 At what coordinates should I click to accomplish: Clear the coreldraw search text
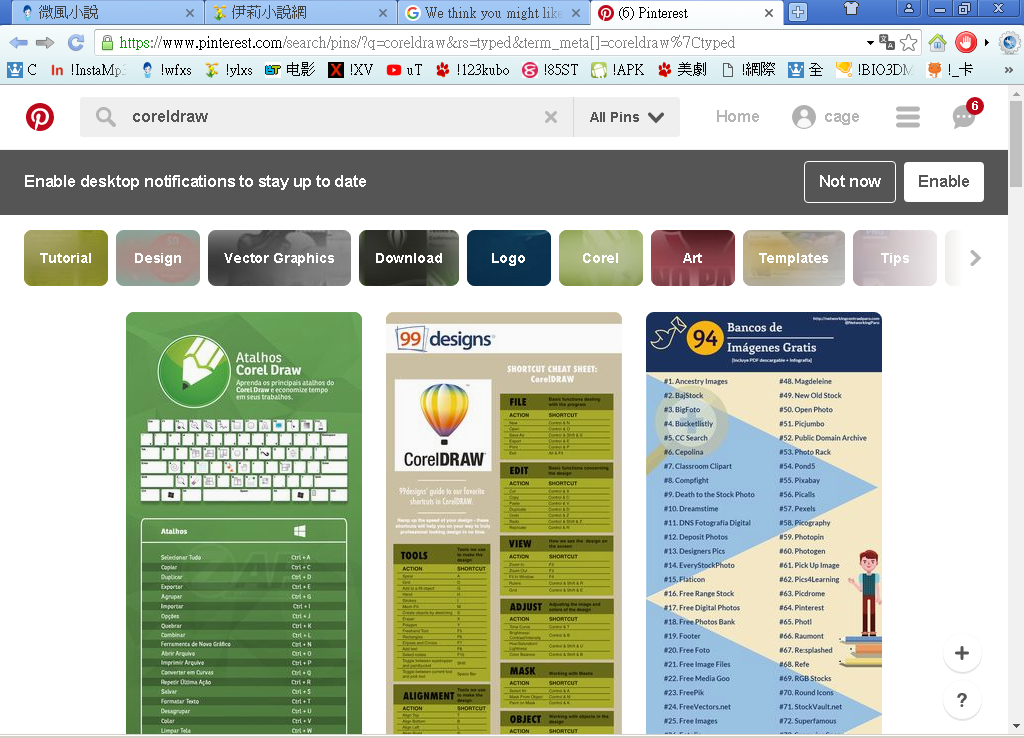551,117
